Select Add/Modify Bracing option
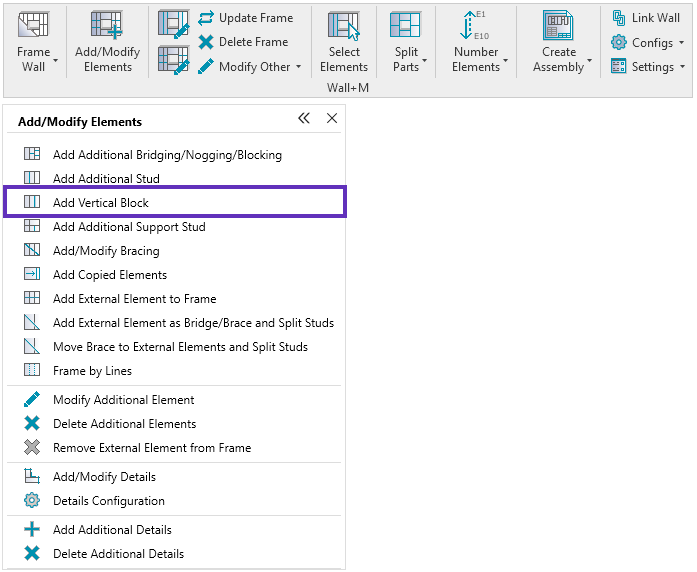This screenshot has height=572, width=697. coord(106,251)
